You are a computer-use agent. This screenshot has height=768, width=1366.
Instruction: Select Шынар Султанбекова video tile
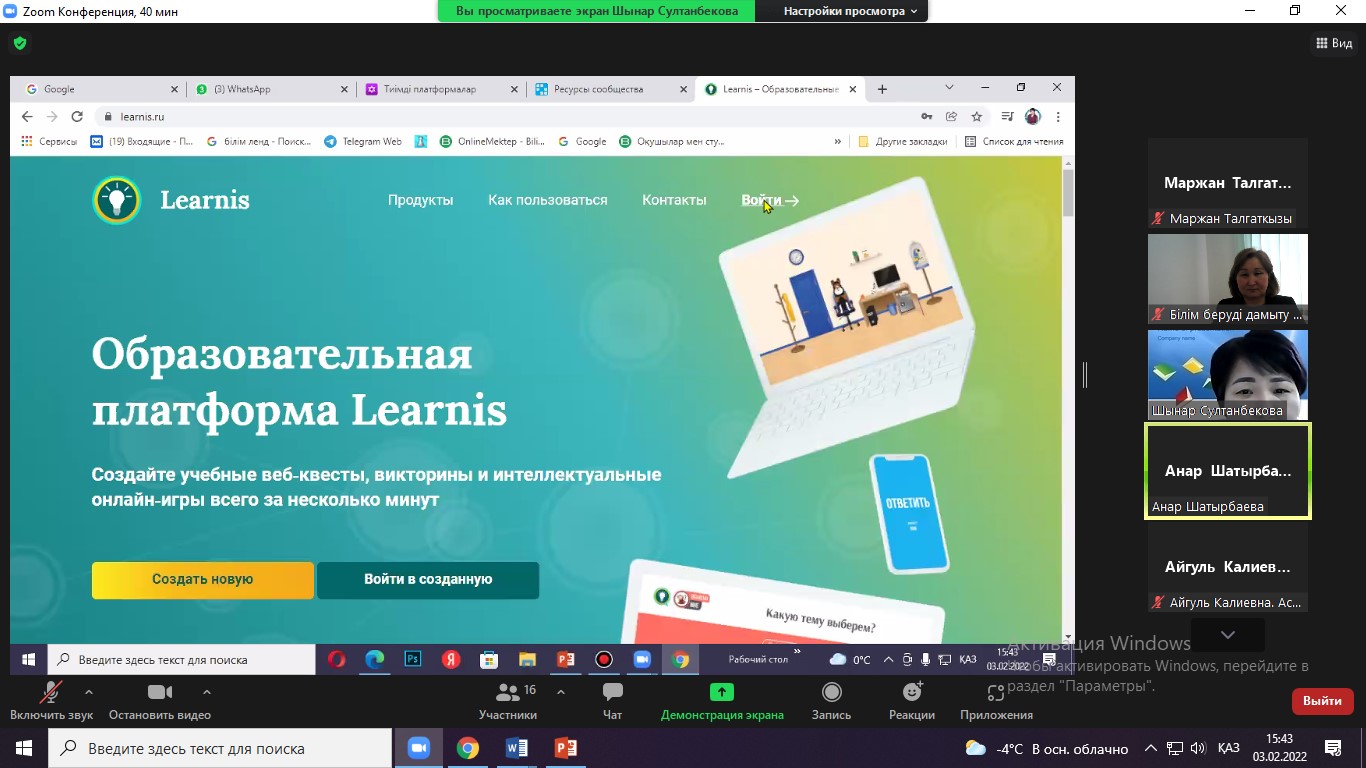click(x=1228, y=374)
